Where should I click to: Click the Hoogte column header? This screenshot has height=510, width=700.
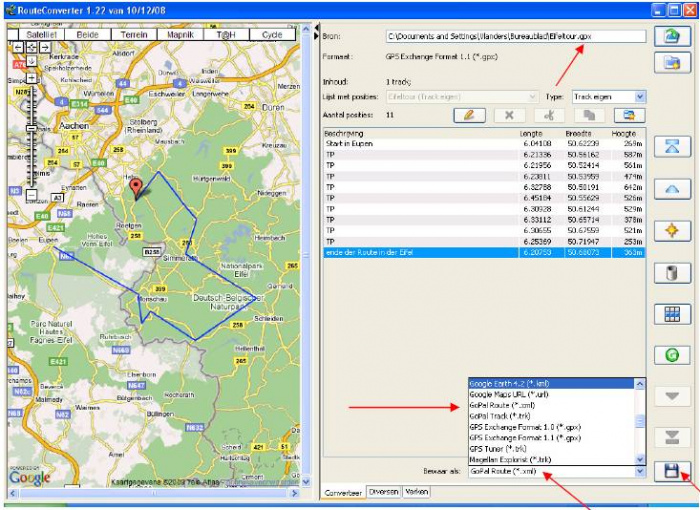pyautogui.click(x=624, y=134)
